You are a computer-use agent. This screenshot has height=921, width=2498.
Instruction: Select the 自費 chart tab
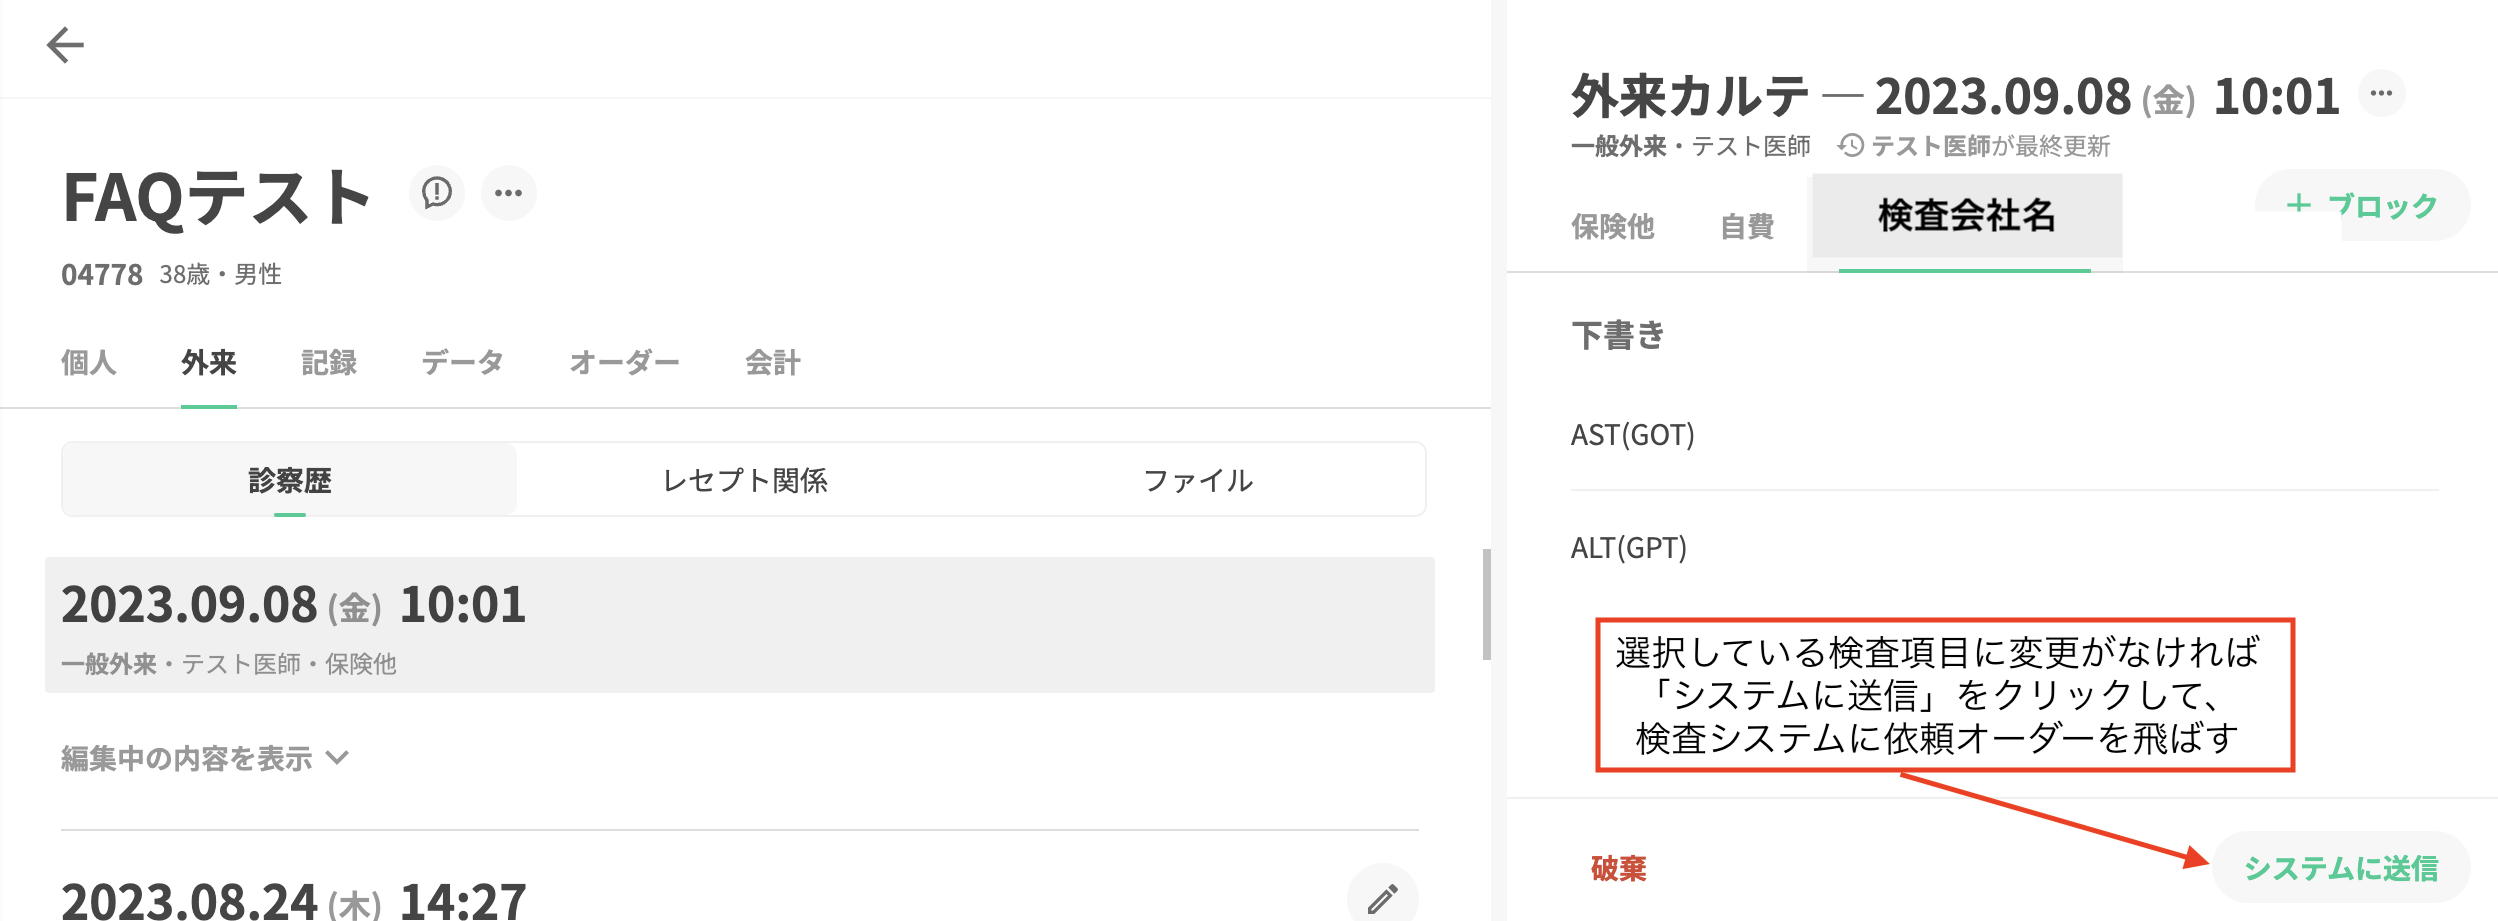(1747, 226)
